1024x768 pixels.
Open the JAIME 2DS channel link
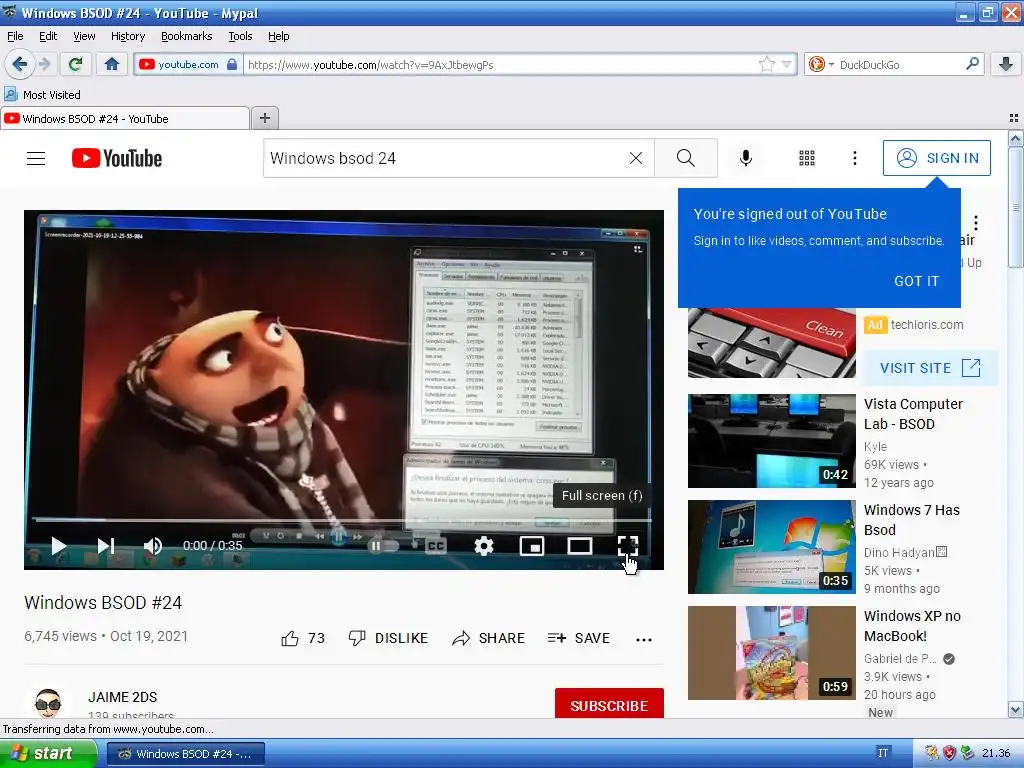click(x=123, y=697)
